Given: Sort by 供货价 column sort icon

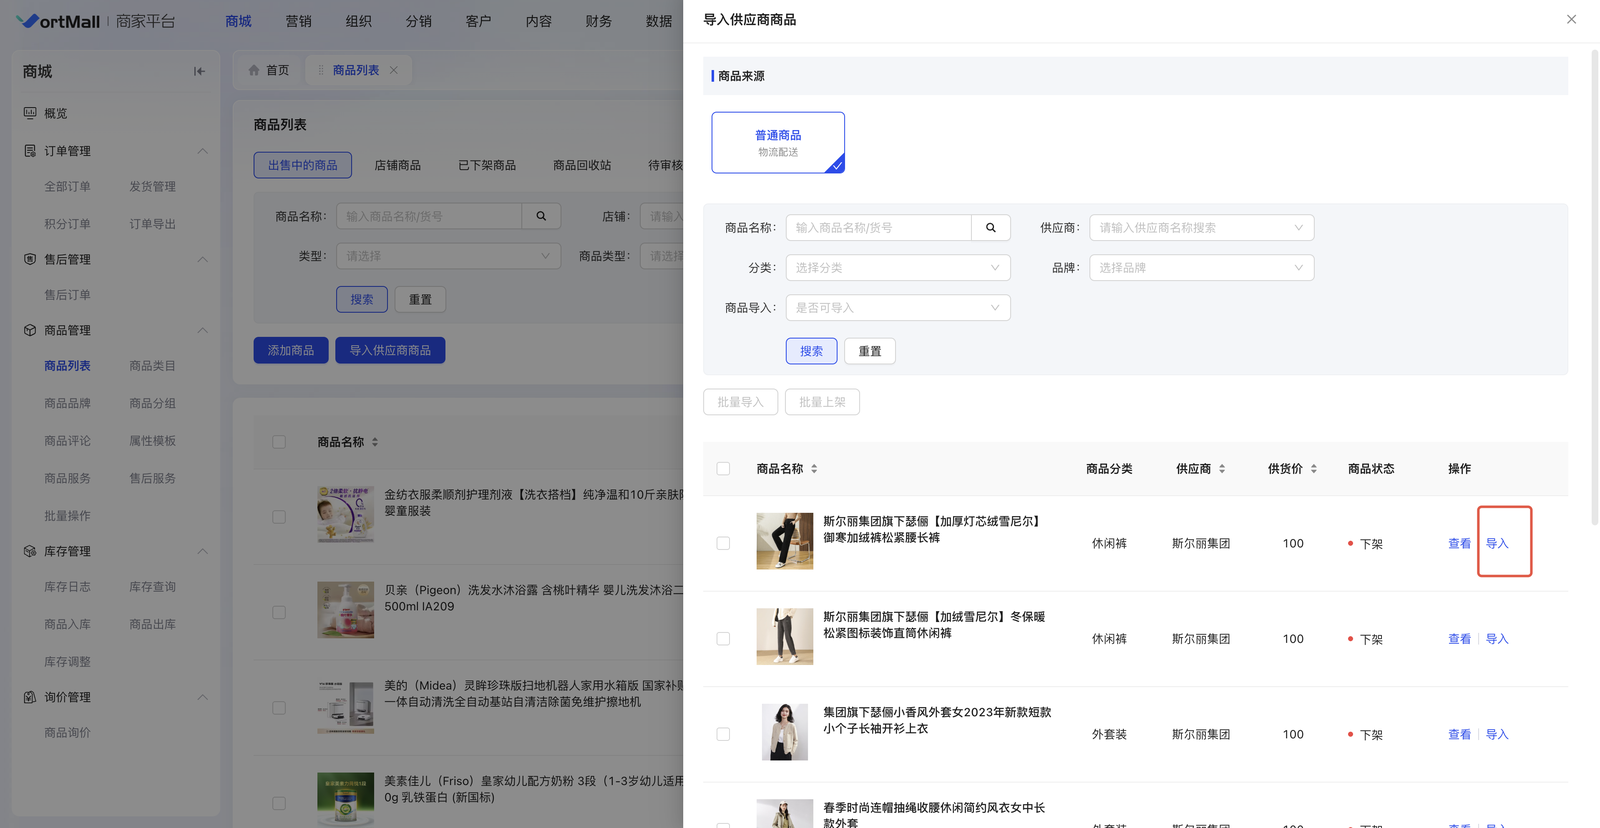Looking at the screenshot, I should (x=1313, y=469).
